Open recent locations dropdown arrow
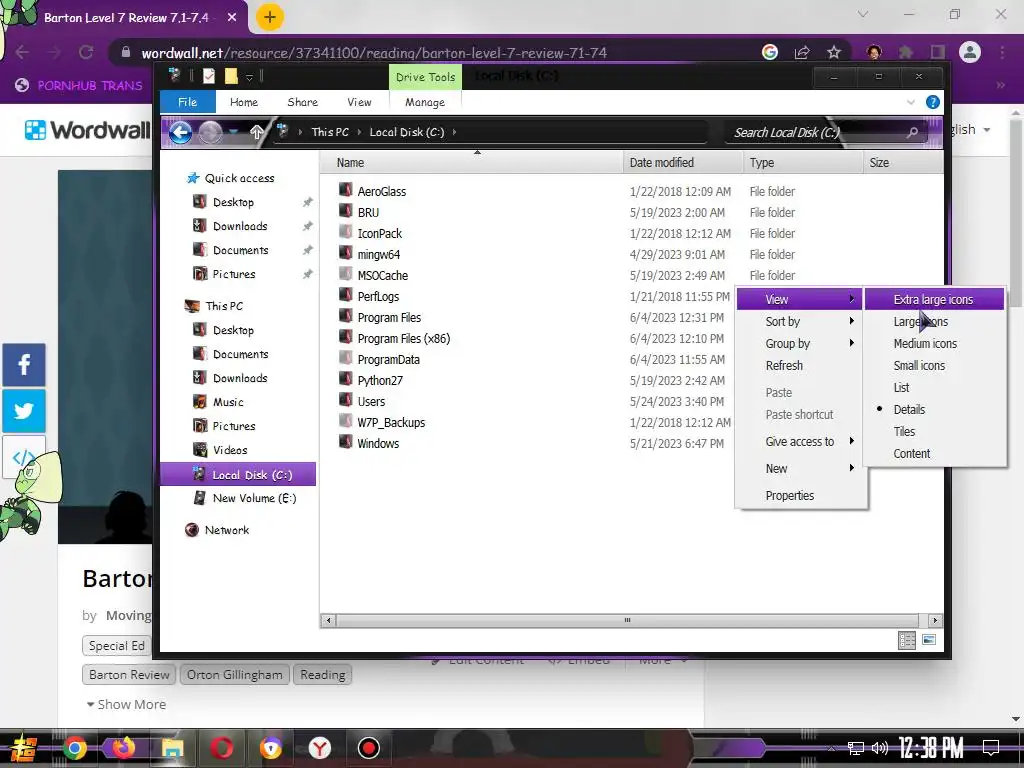Image resolution: width=1024 pixels, height=768 pixels. (x=233, y=132)
